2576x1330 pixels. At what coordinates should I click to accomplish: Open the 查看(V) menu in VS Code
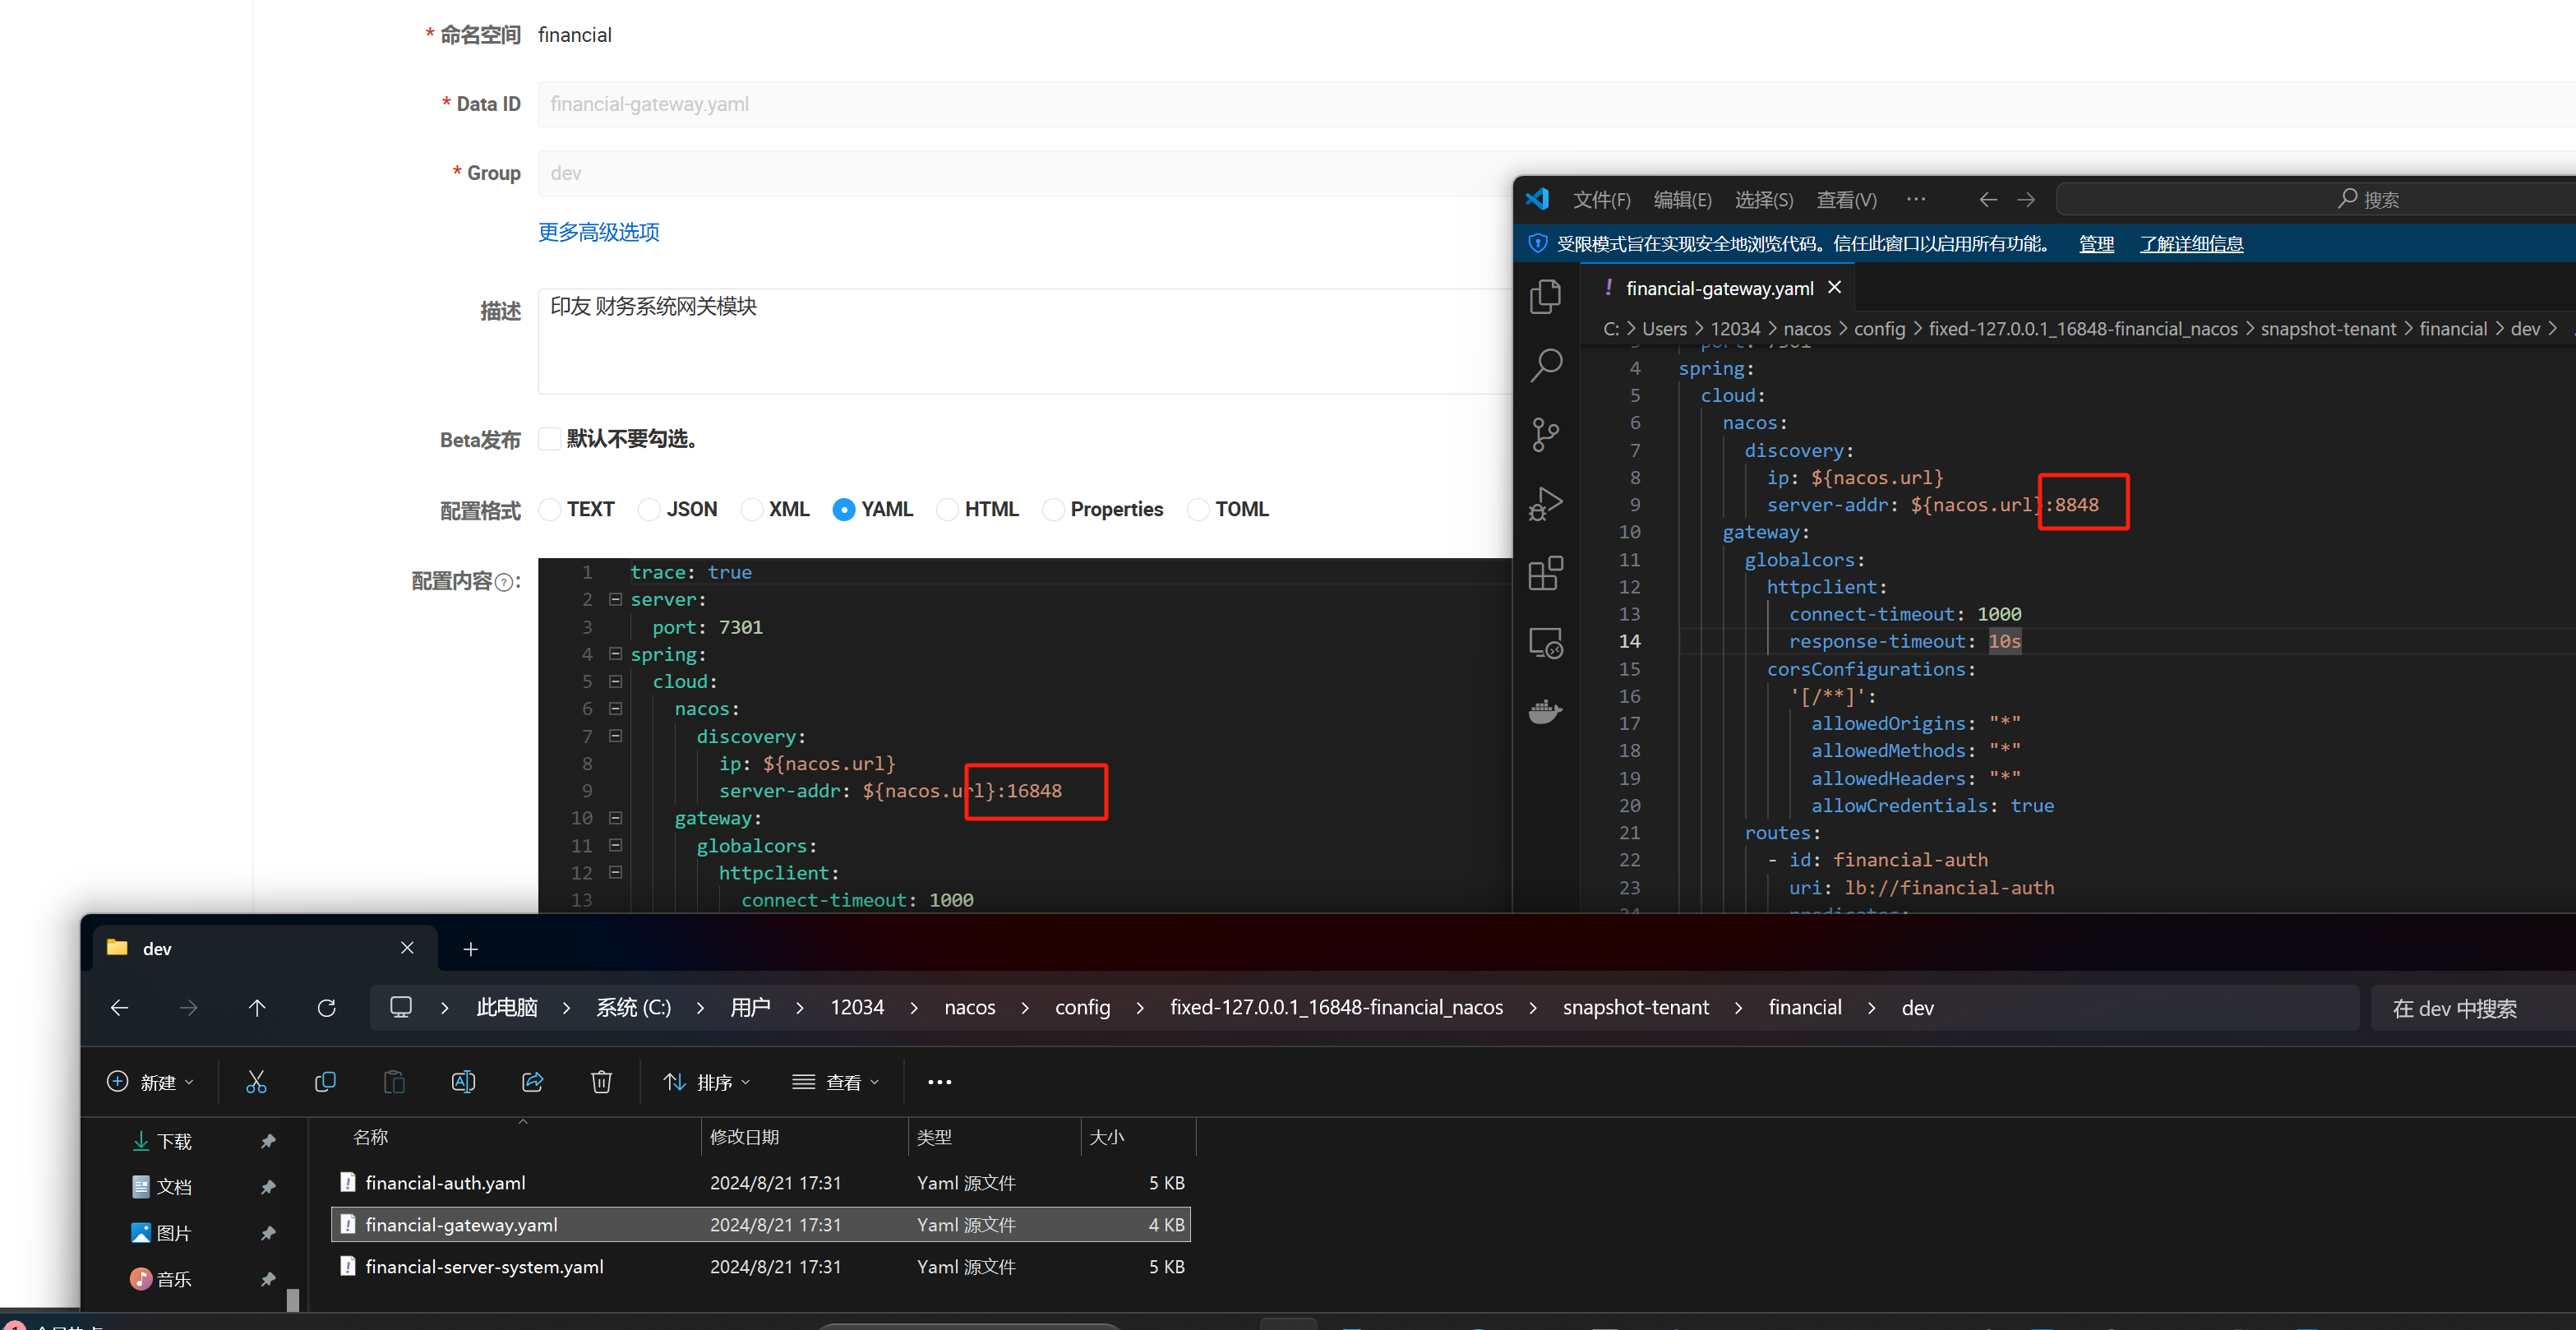coord(1847,200)
